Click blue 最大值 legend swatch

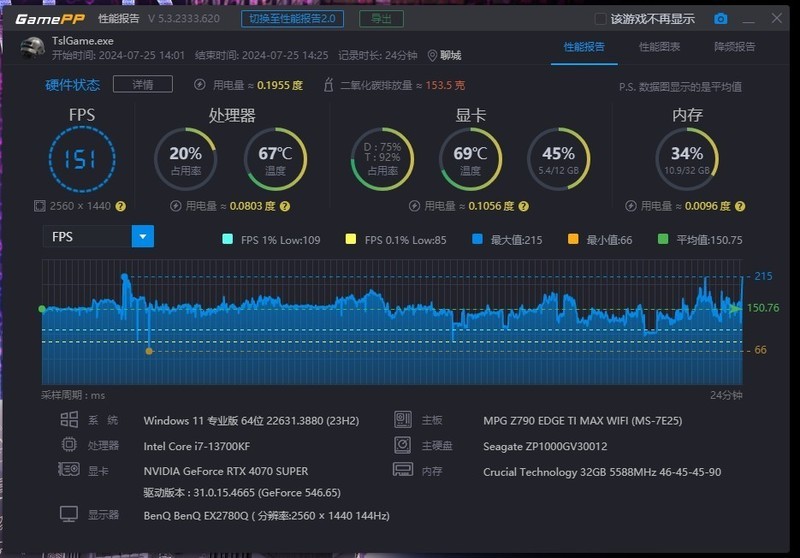click(478, 239)
